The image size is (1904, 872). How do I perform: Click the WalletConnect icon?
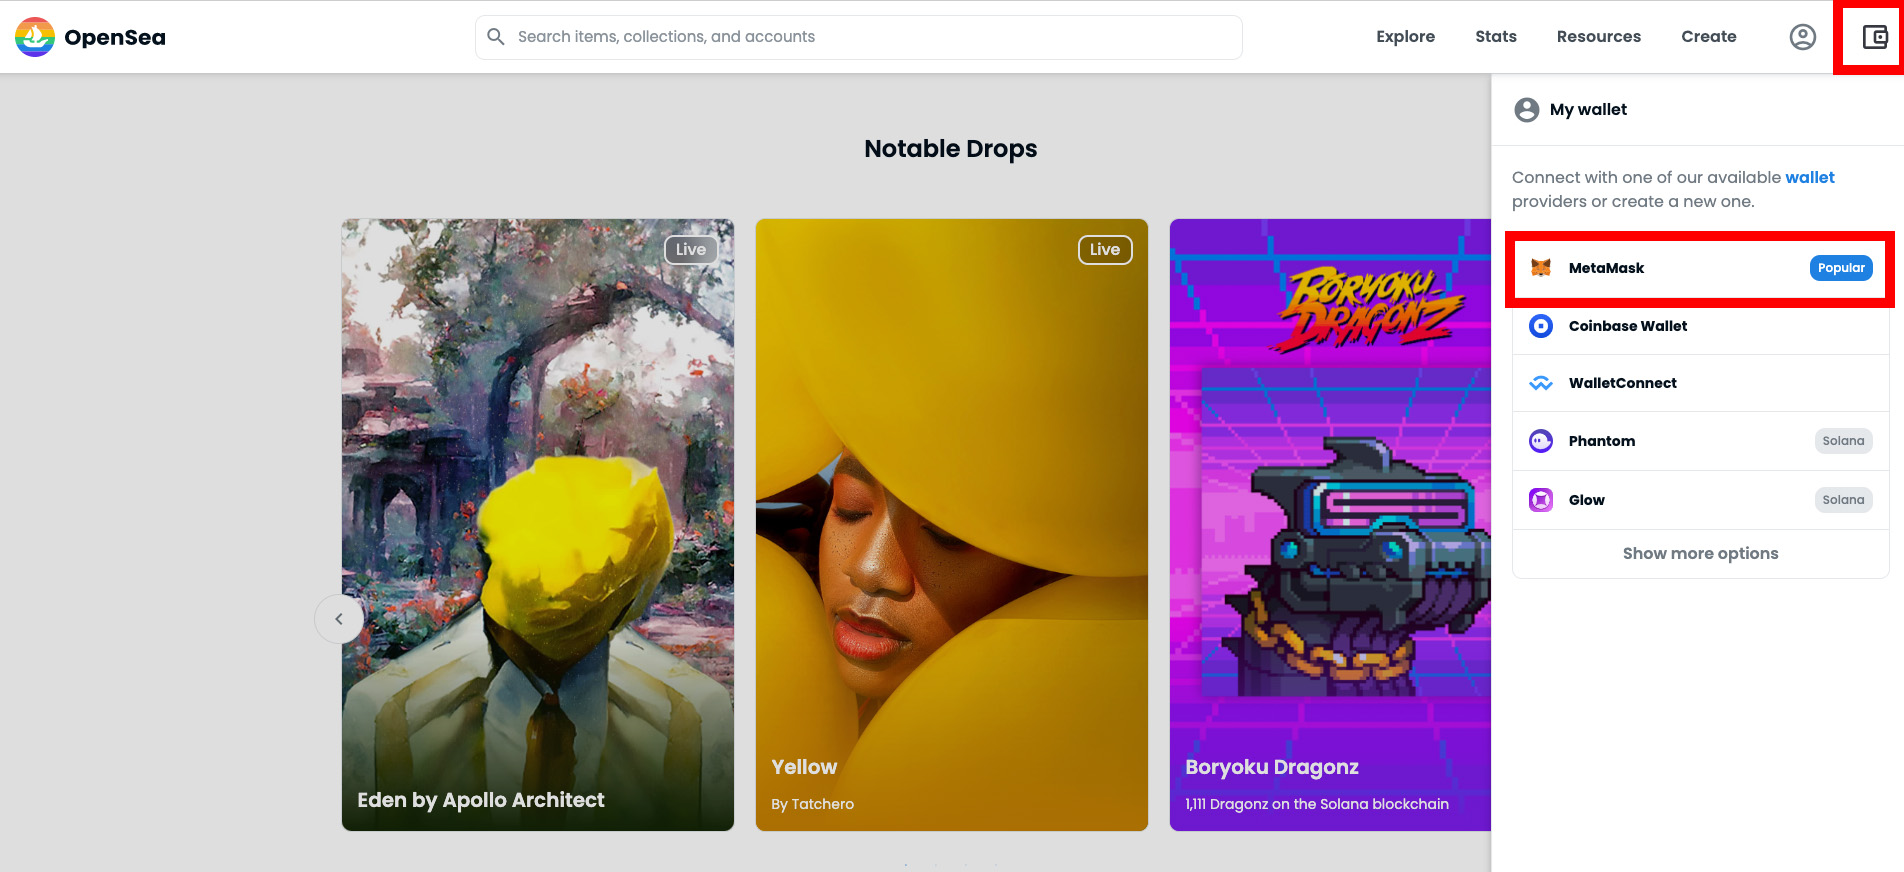tap(1541, 383)
